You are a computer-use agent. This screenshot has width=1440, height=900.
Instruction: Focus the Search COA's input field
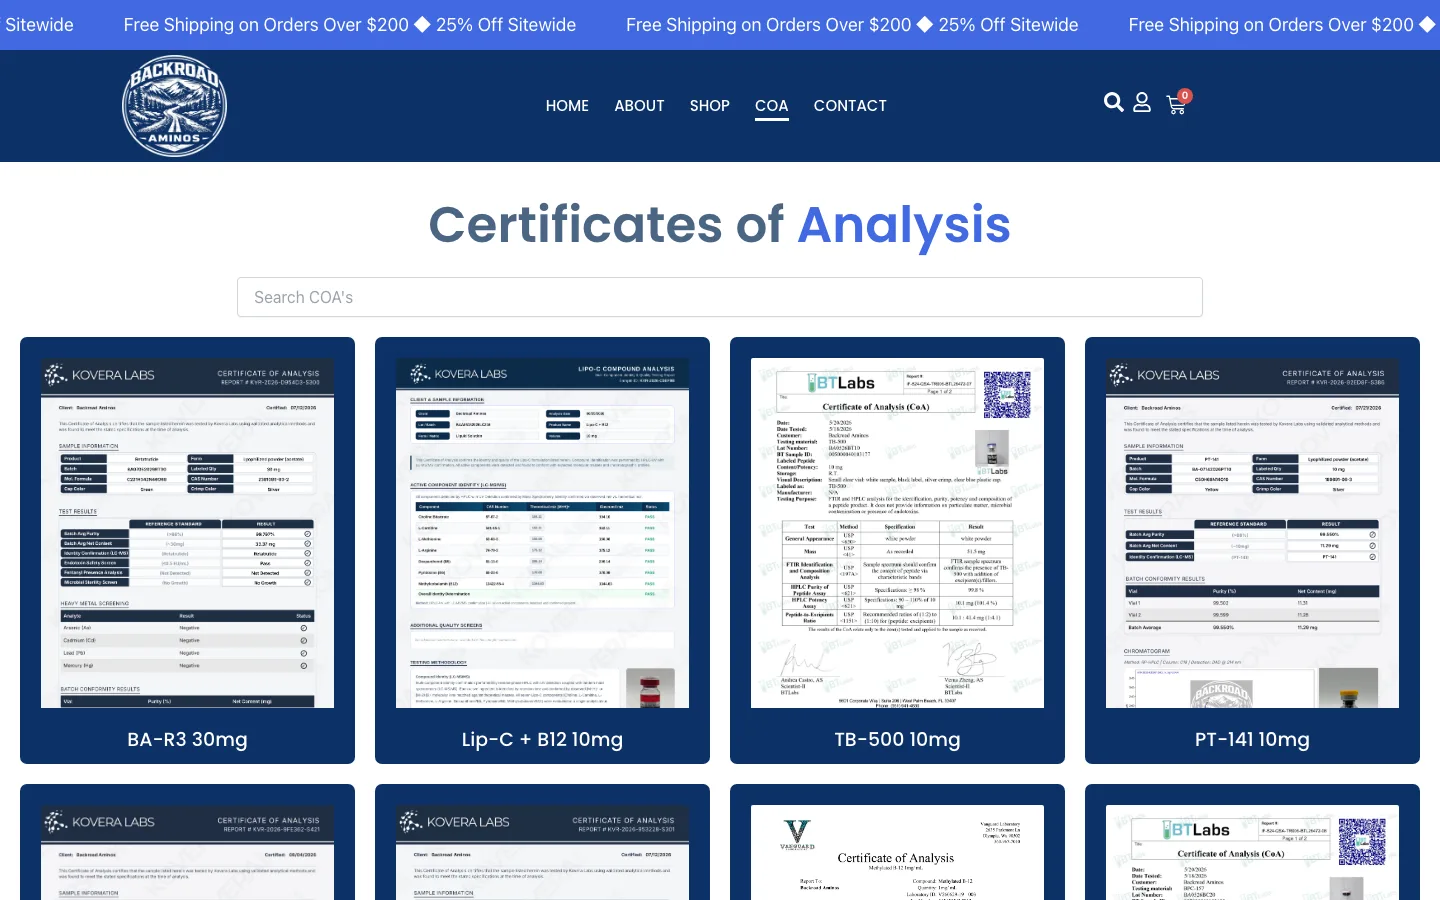[720, 297]
